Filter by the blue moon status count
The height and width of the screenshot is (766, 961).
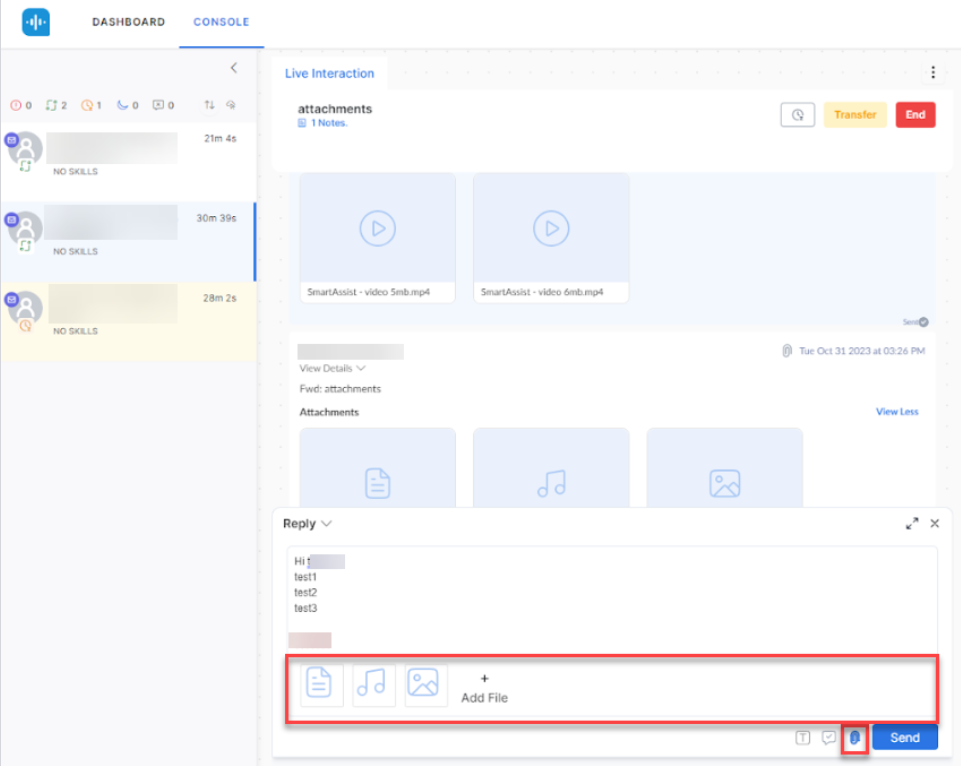coord(127,105)
